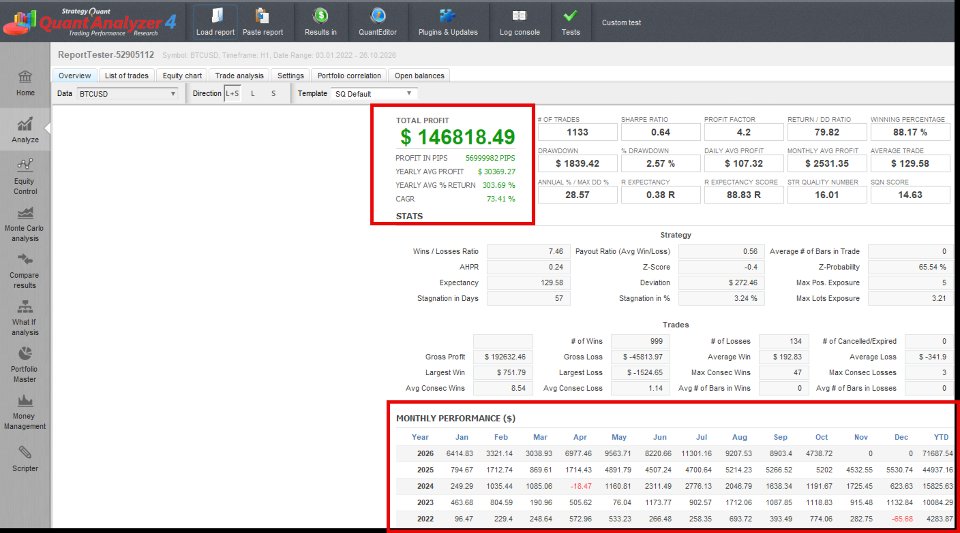Click the 2026 year row label
Viewport: 960px width, 533px height.
425,453
